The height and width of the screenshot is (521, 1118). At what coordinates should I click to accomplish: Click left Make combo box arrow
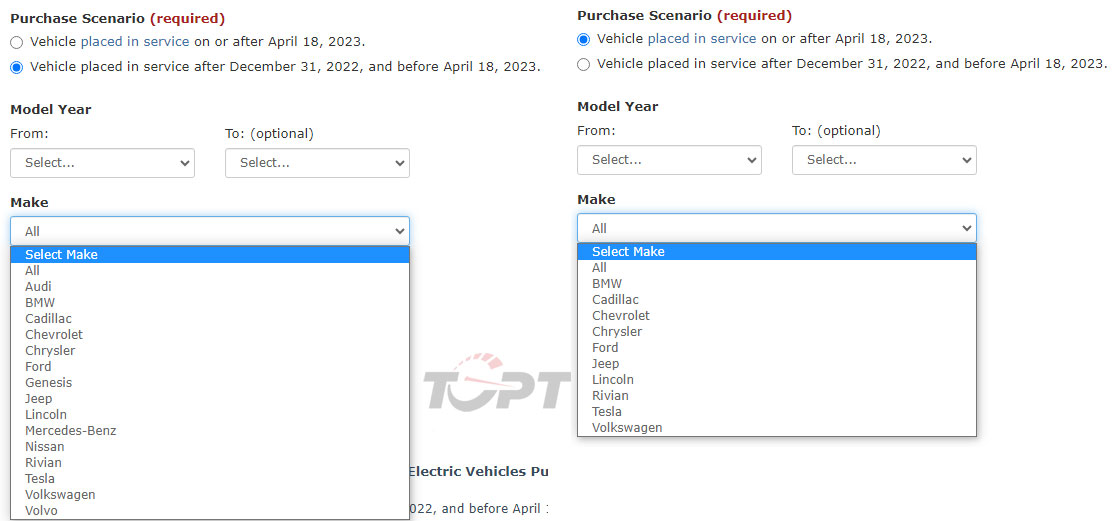399,232
